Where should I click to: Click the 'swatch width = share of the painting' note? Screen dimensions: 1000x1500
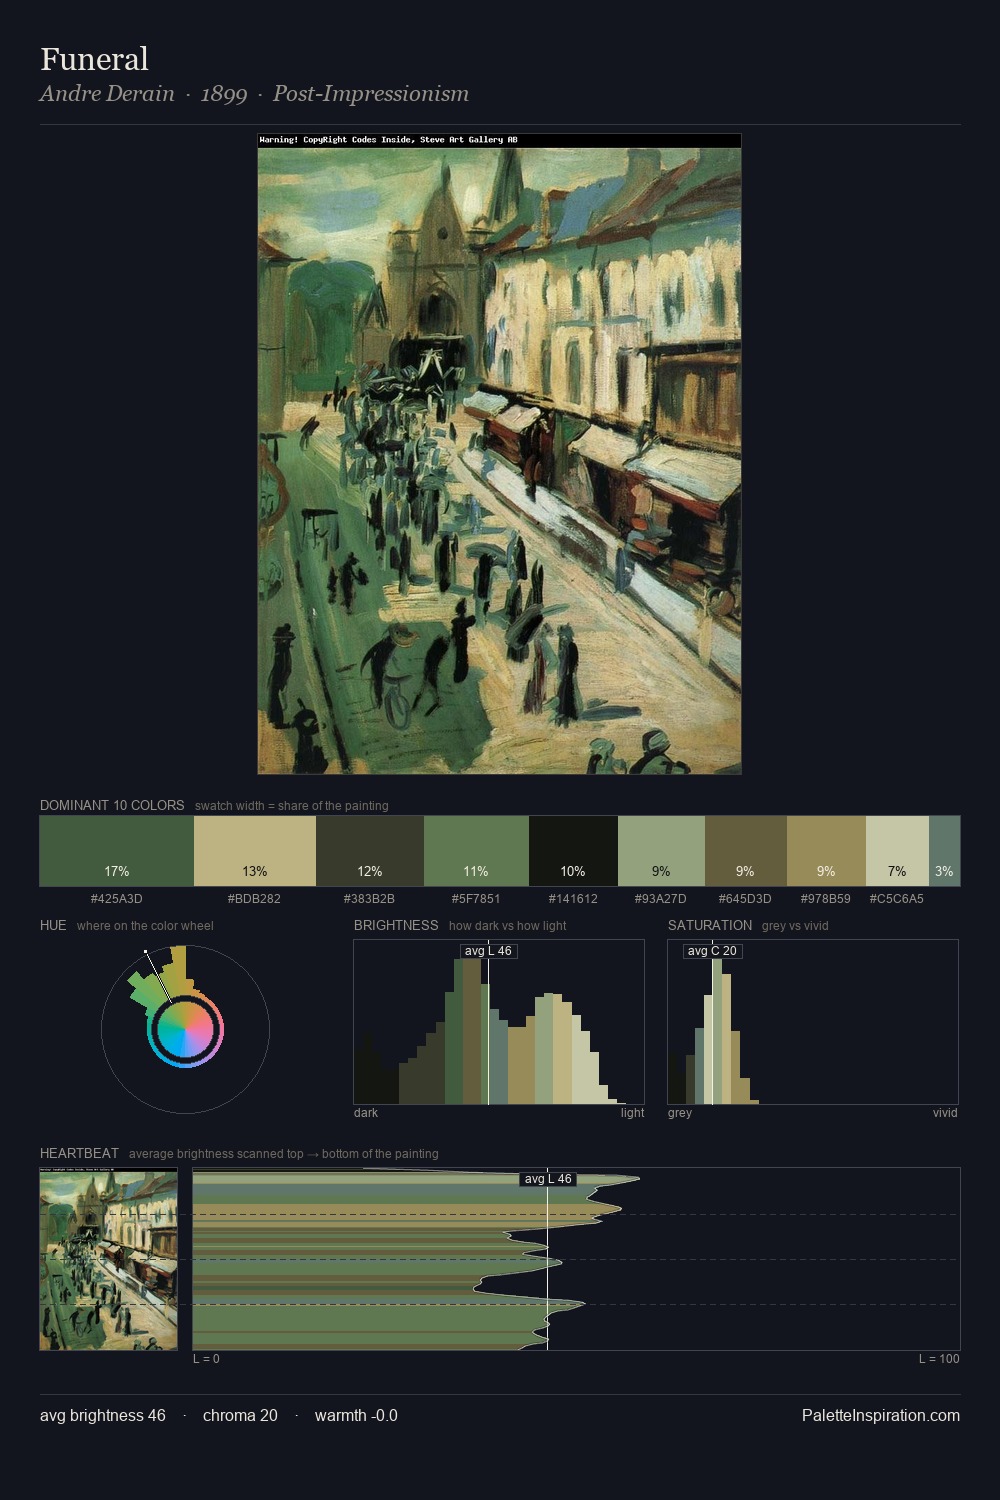click(292, 806)
